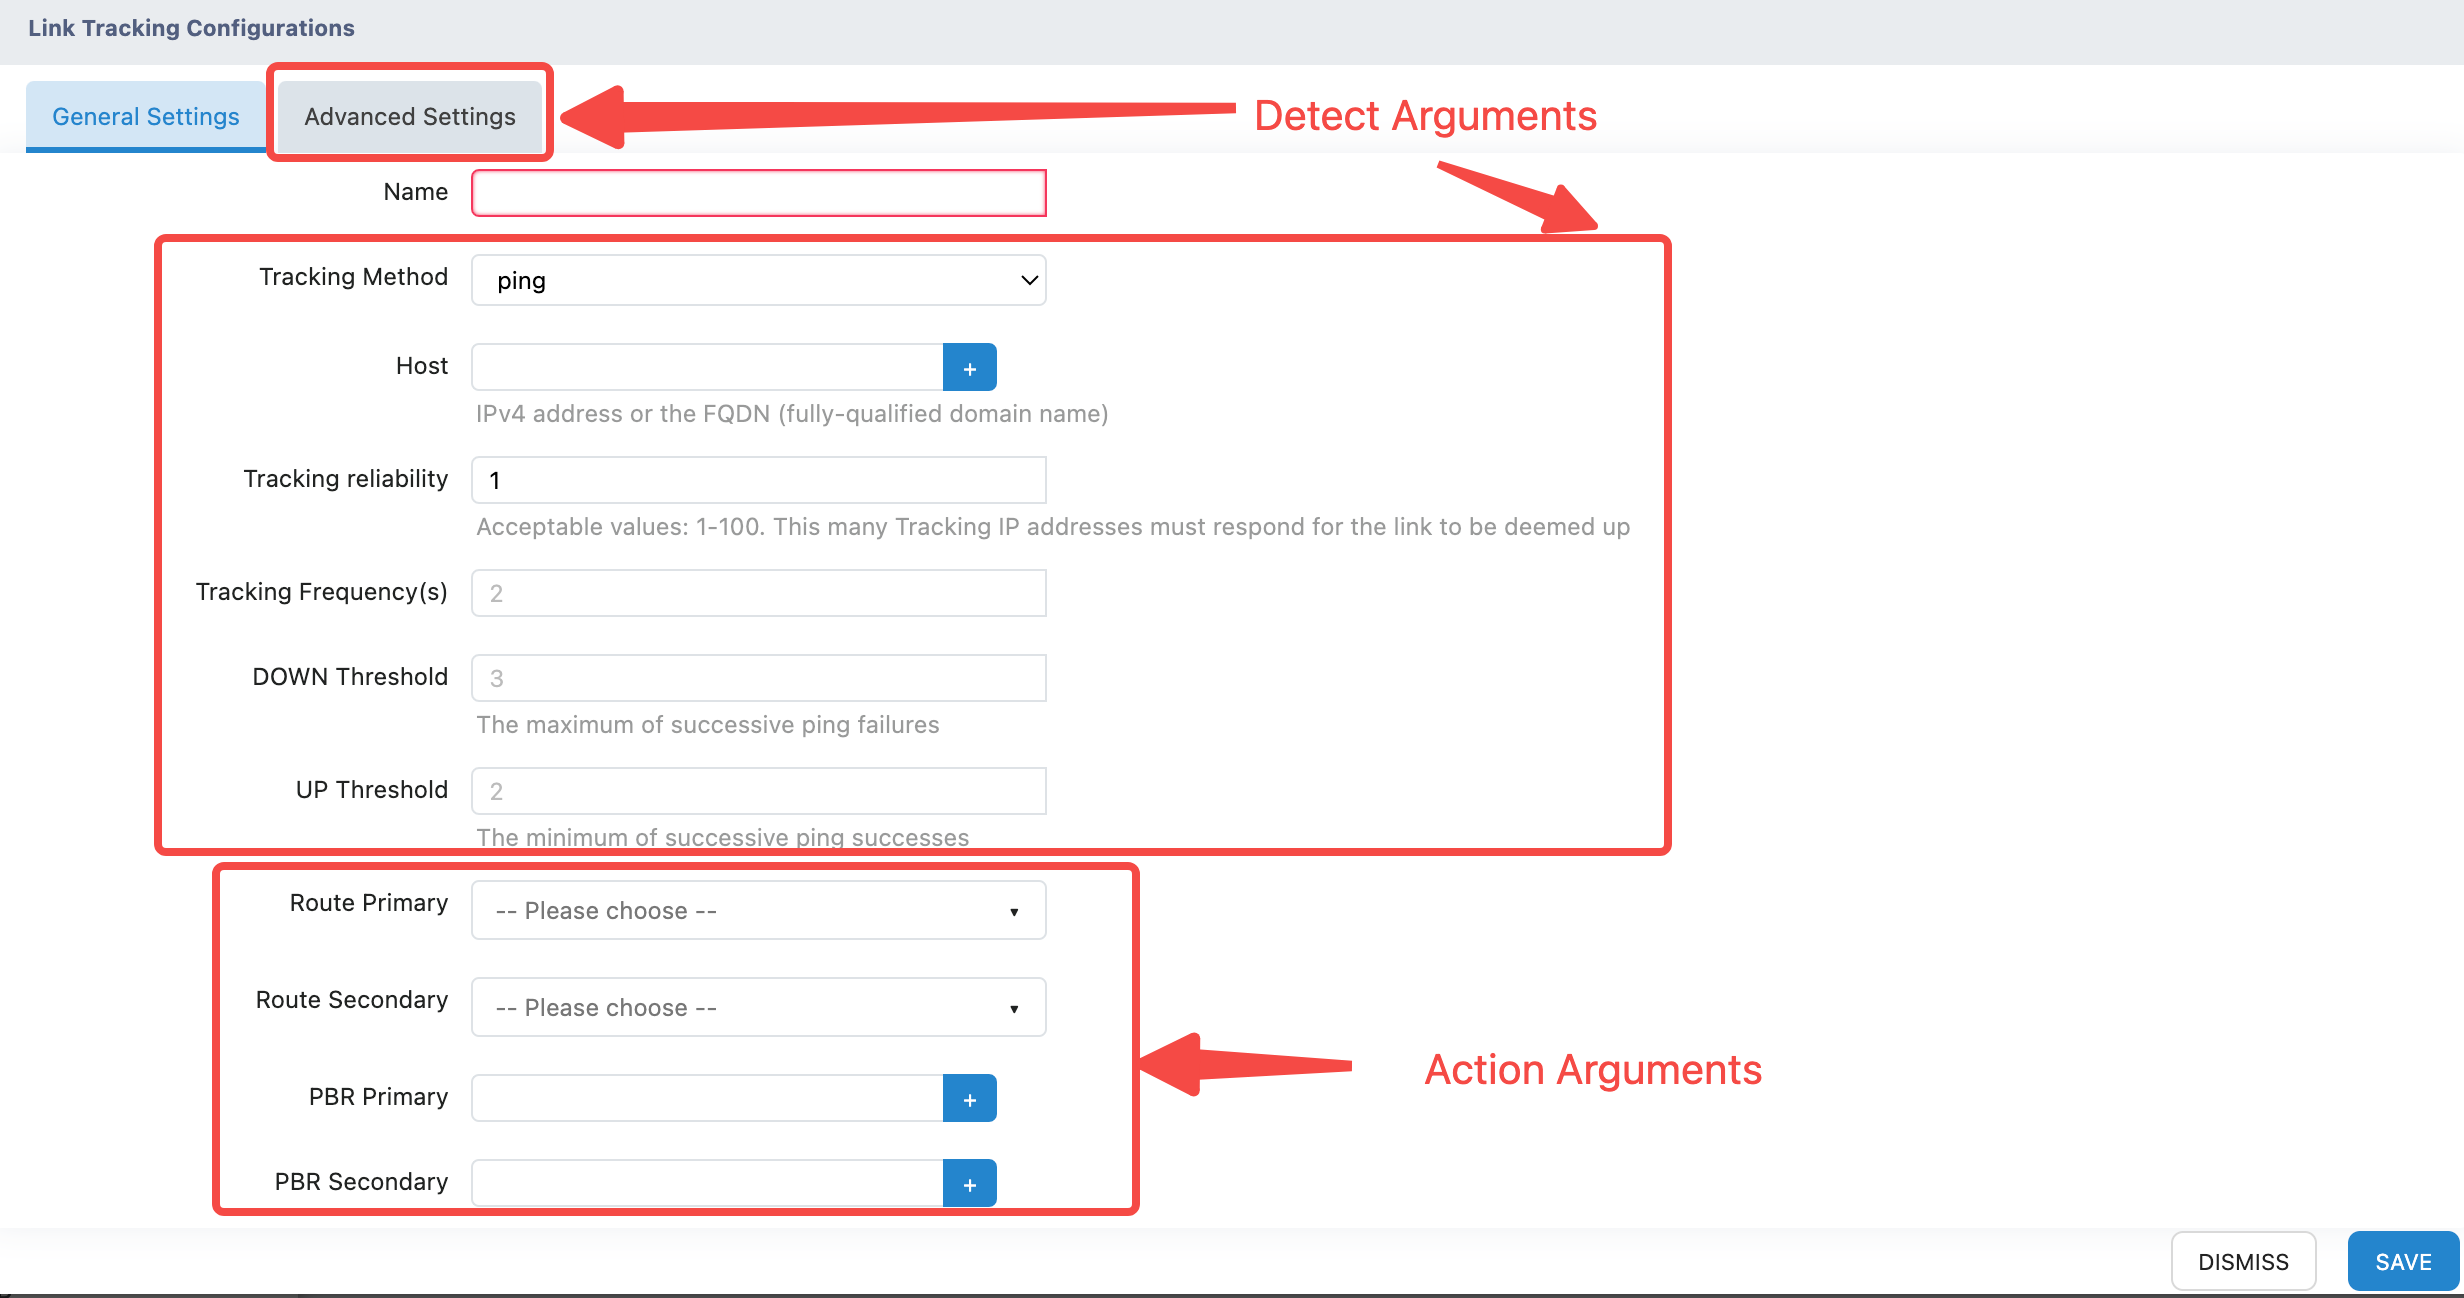Click the Tracking reliability input field

(758, 480)
